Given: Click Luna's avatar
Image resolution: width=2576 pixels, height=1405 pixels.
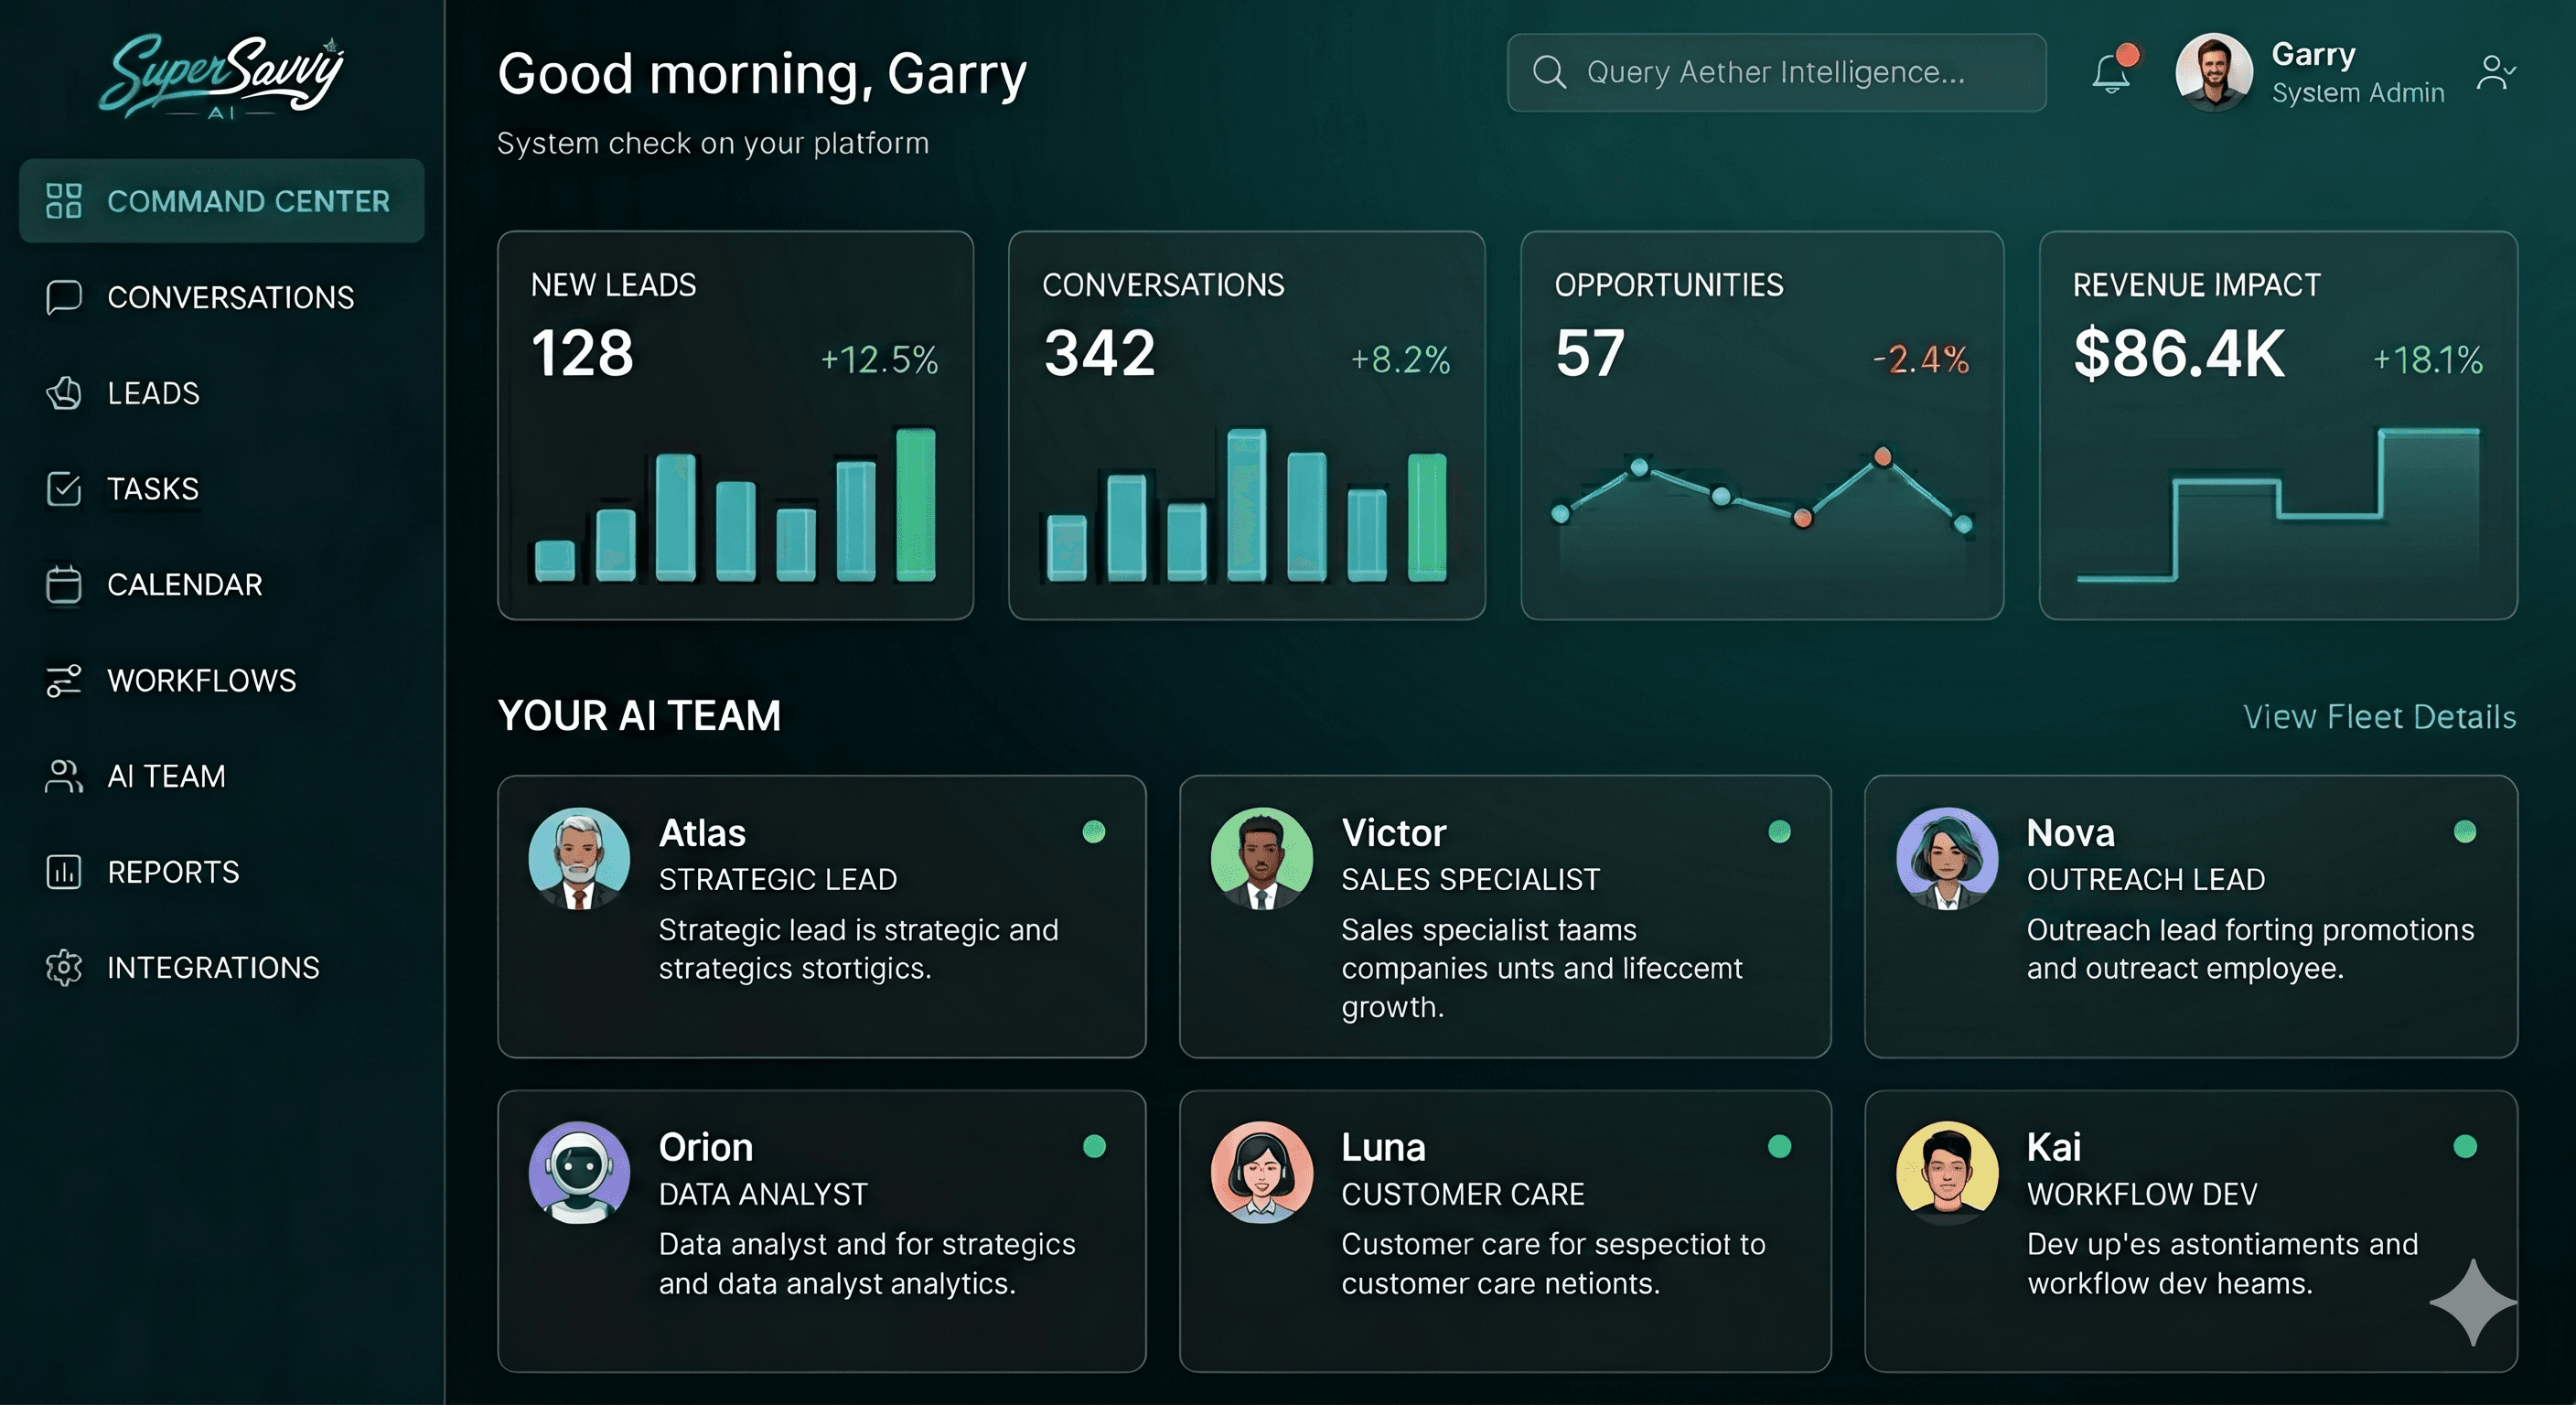Looking at the screenshot, I should tap(1262, 1172).
